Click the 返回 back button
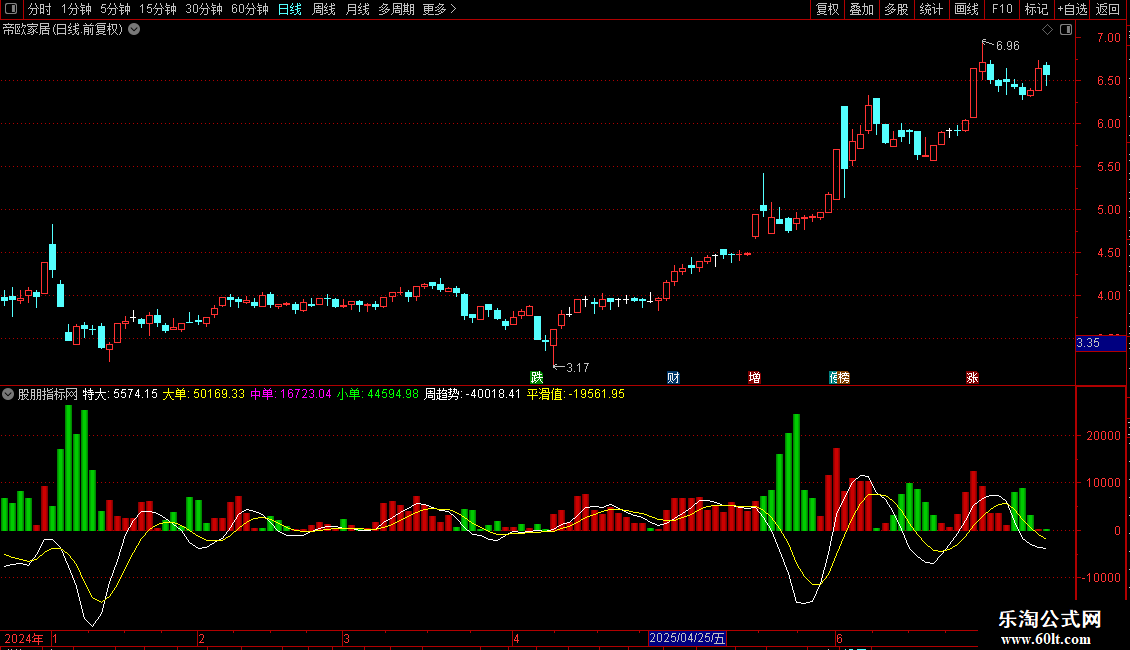 pyautogui.click(x=1108, y=9)
